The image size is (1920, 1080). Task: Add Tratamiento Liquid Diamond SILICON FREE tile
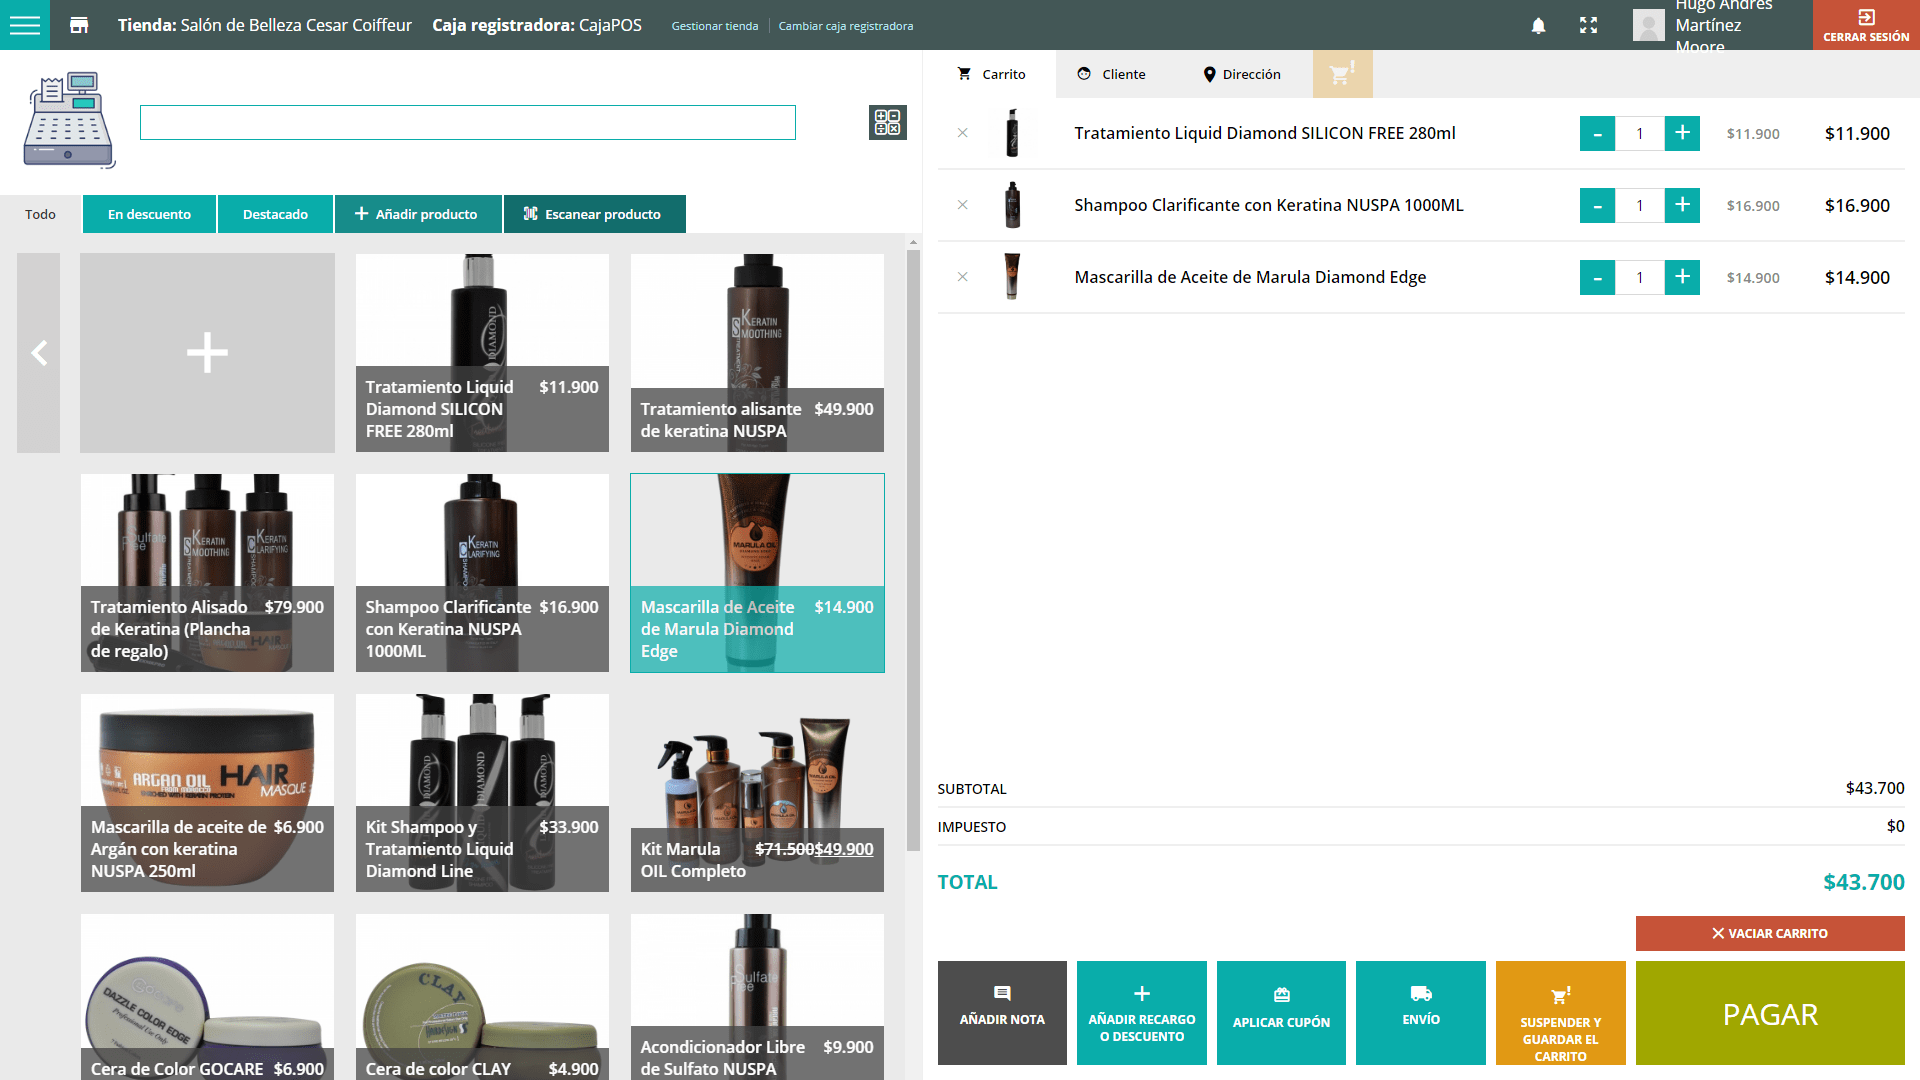tap(482, 353)
